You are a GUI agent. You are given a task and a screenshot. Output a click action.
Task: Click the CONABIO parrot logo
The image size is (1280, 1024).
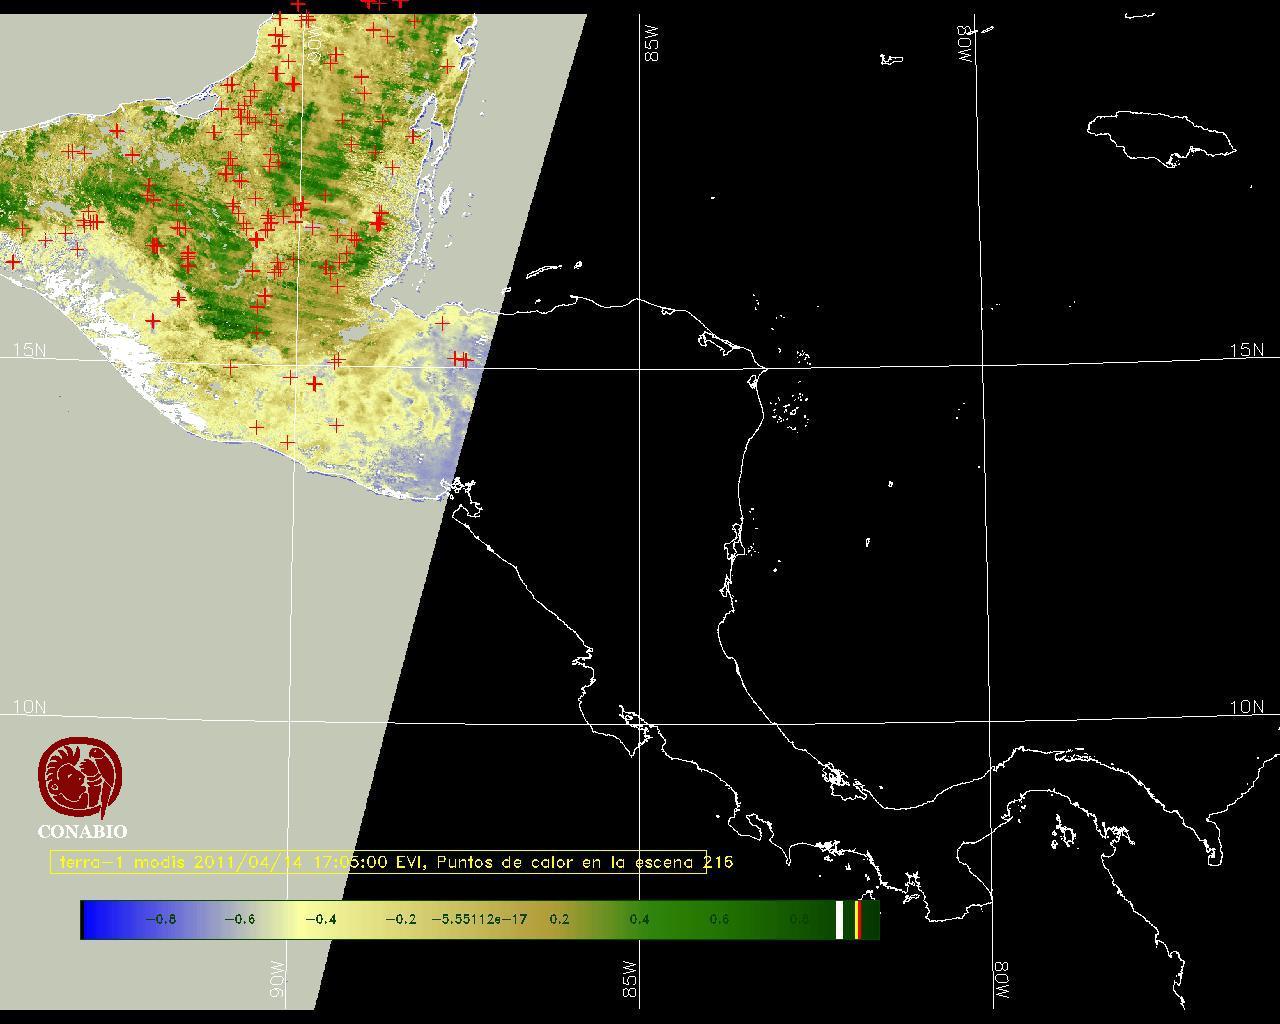[x=80, y=777]
